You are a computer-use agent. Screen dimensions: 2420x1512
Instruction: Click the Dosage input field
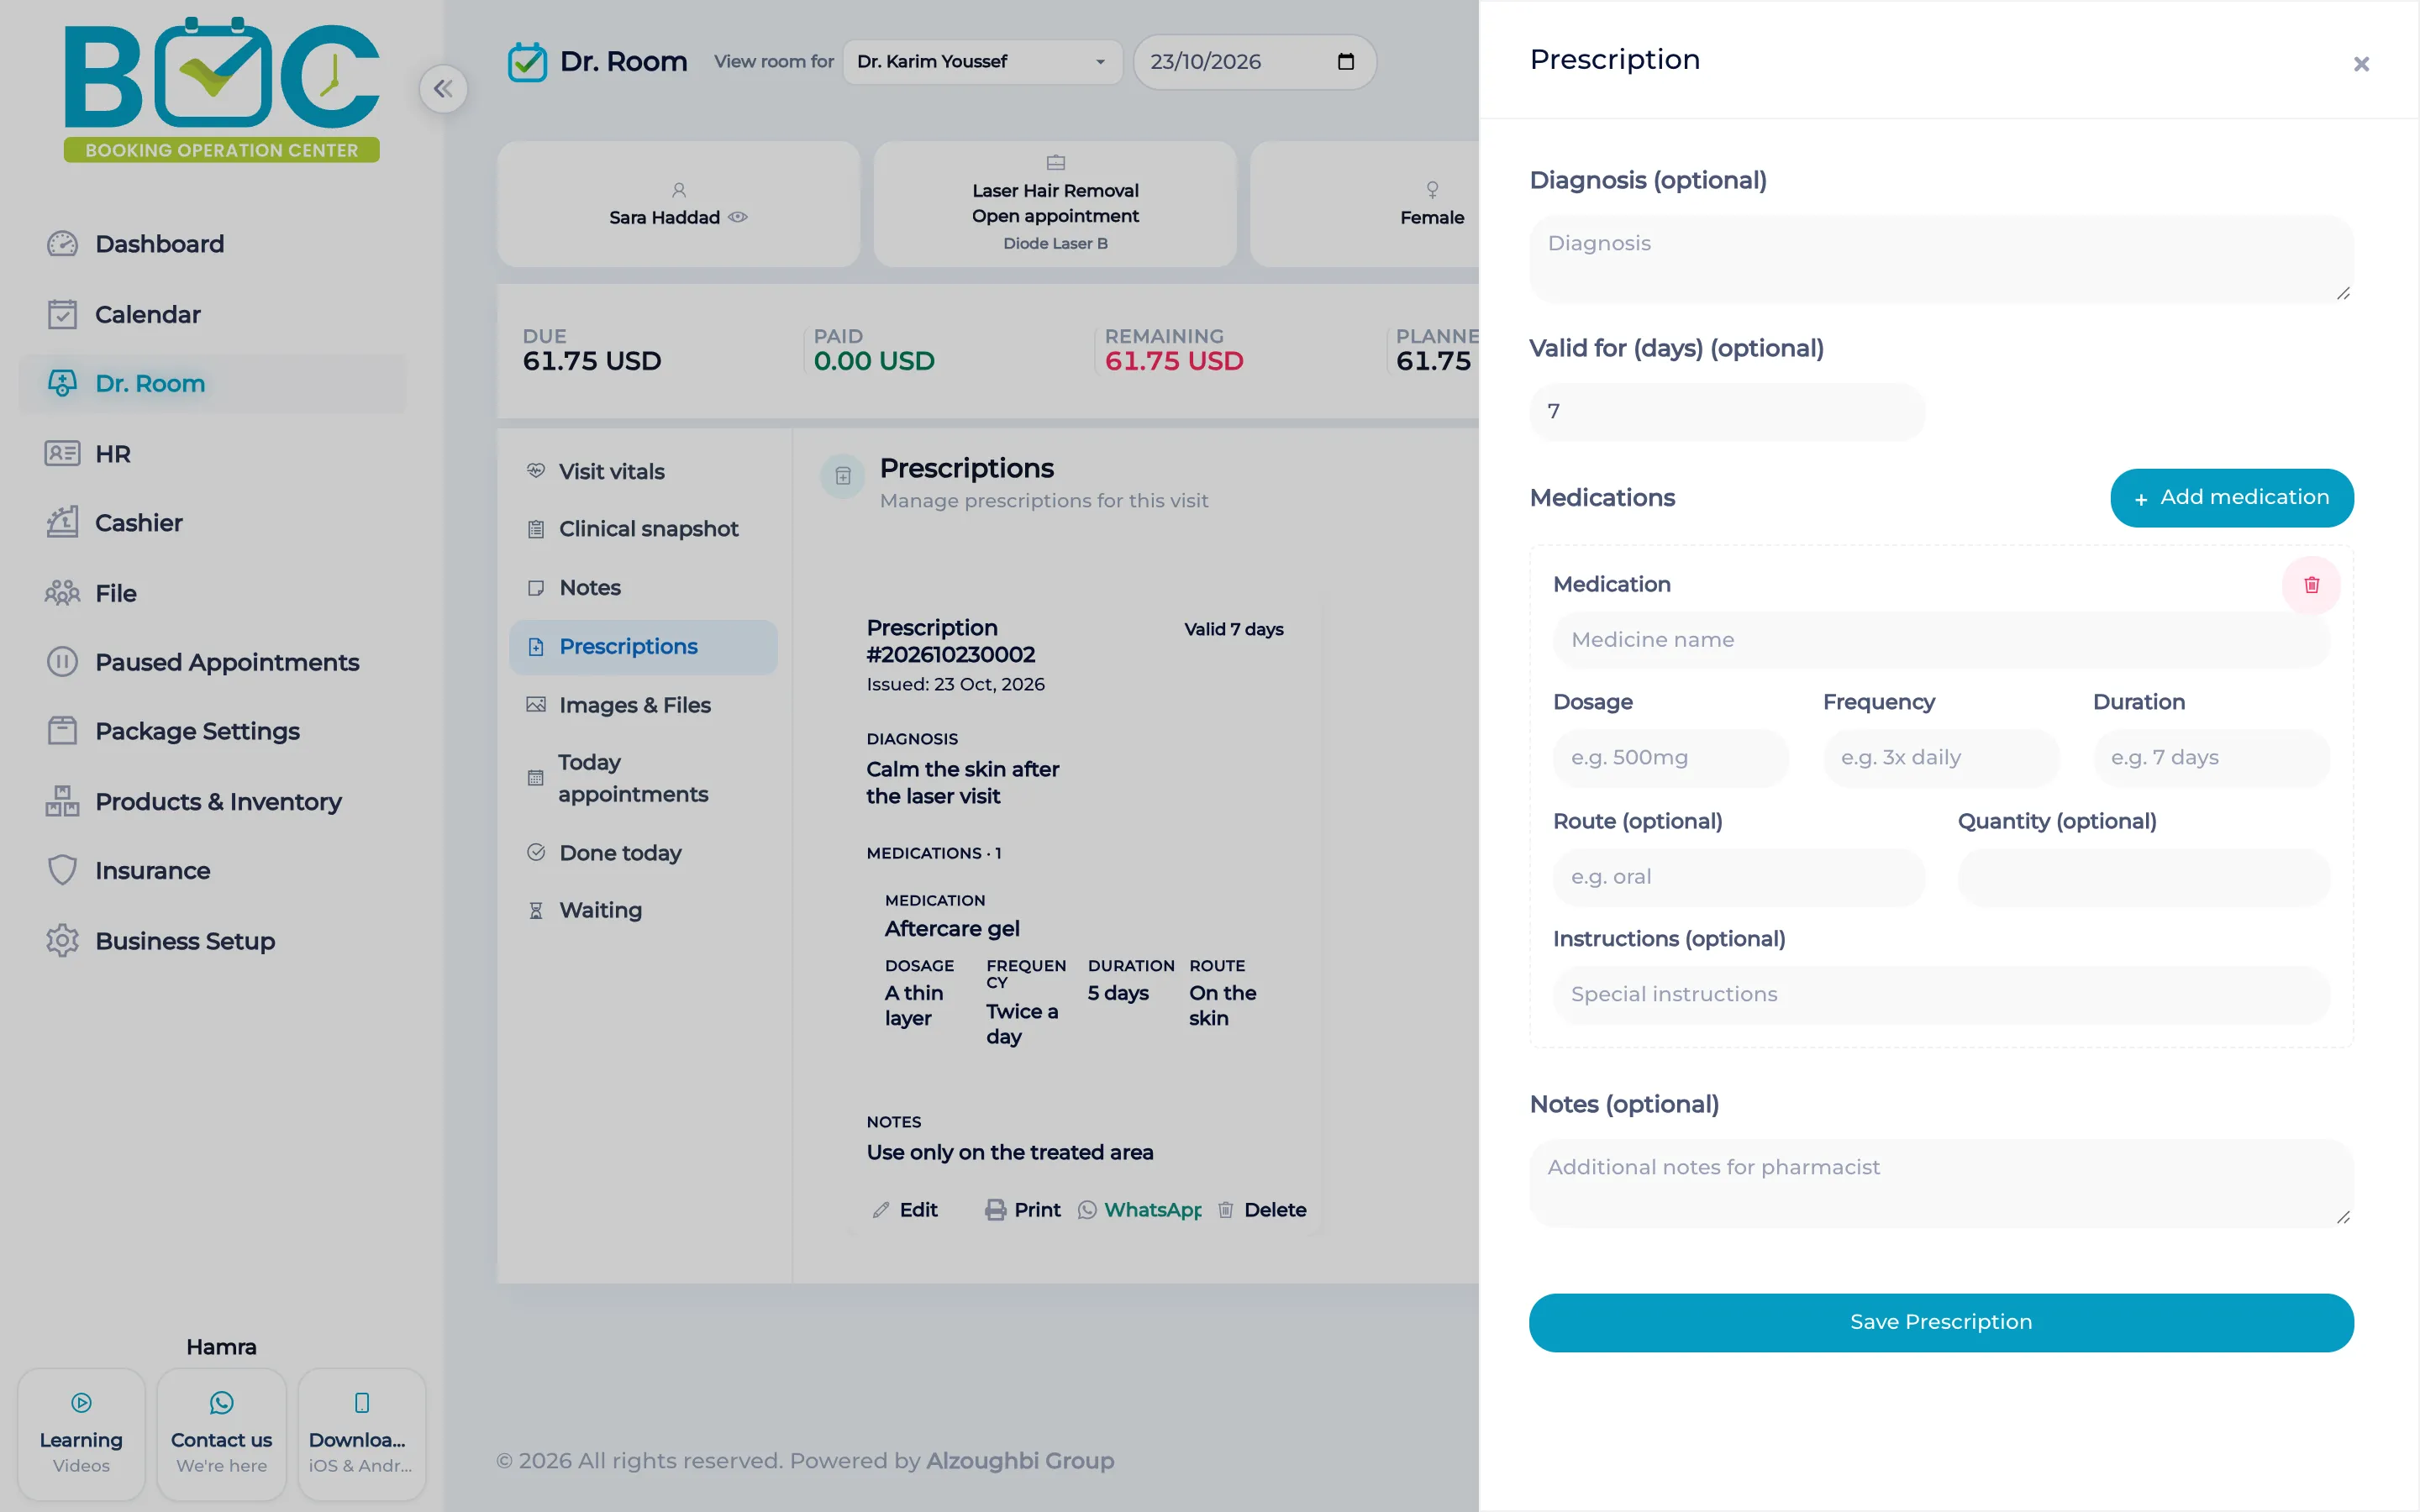tap(1670, 758)
